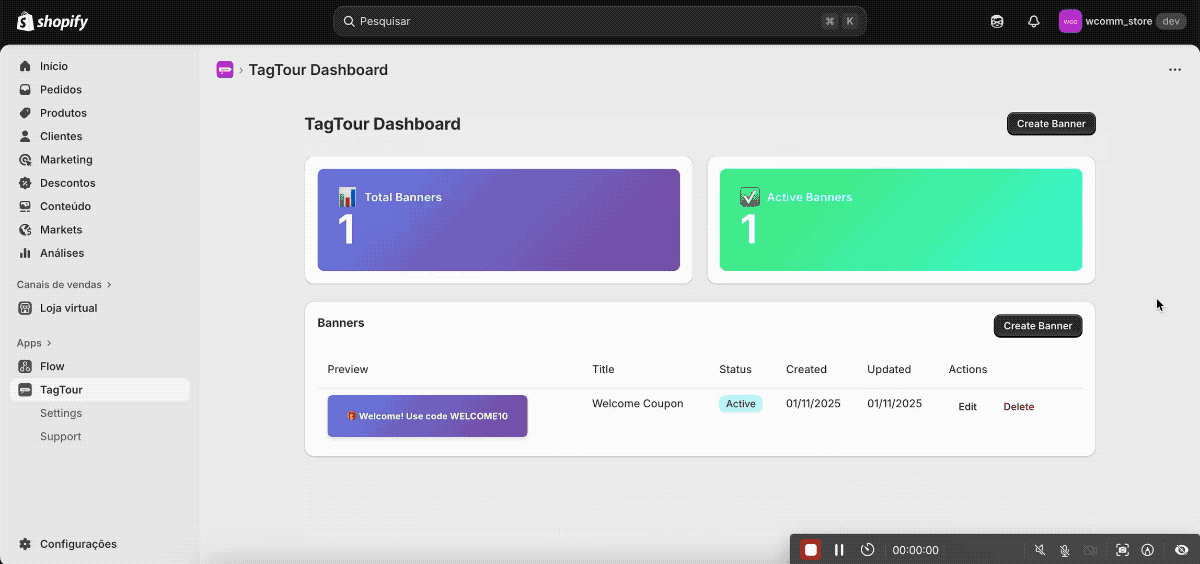The image size is (1200, 564).
Task: Toggle system audio mute in recorder
Action: [1040, 550]
